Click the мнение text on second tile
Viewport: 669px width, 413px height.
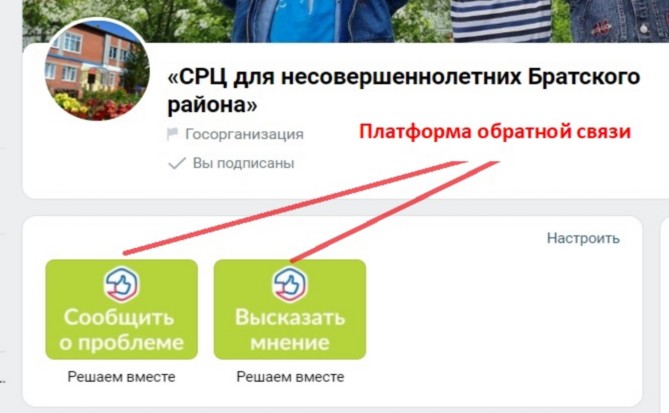(290, 343)
